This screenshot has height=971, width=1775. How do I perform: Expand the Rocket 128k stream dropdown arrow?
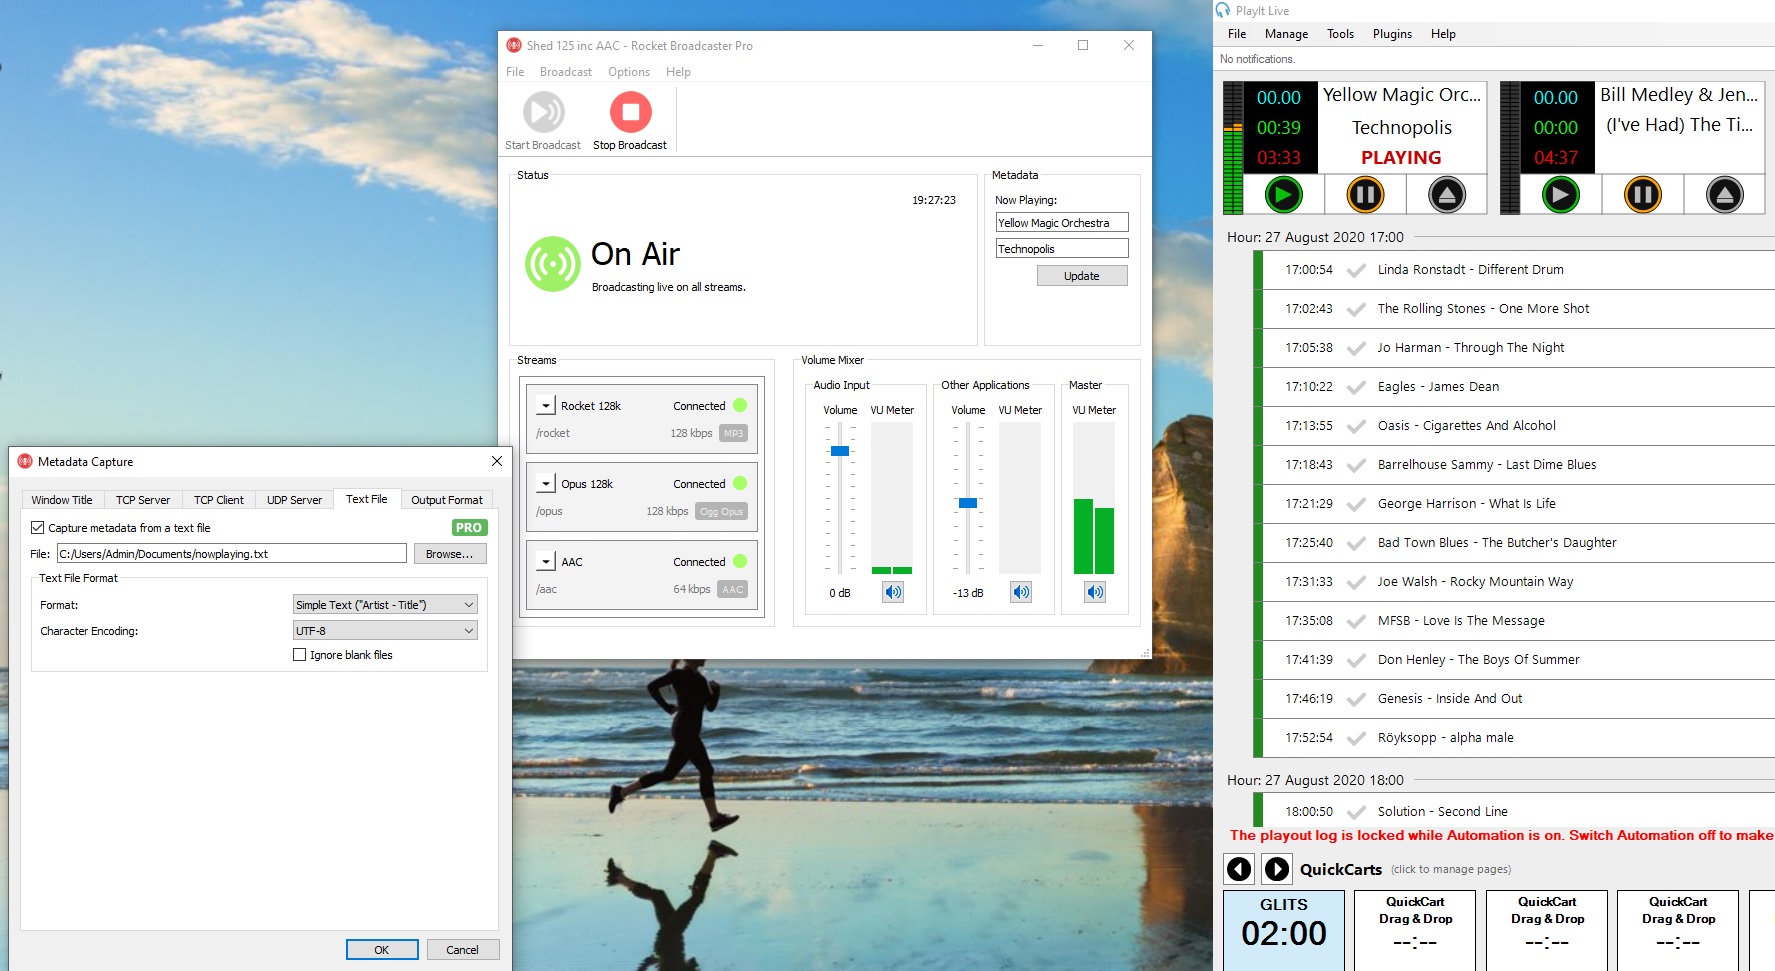545,405
